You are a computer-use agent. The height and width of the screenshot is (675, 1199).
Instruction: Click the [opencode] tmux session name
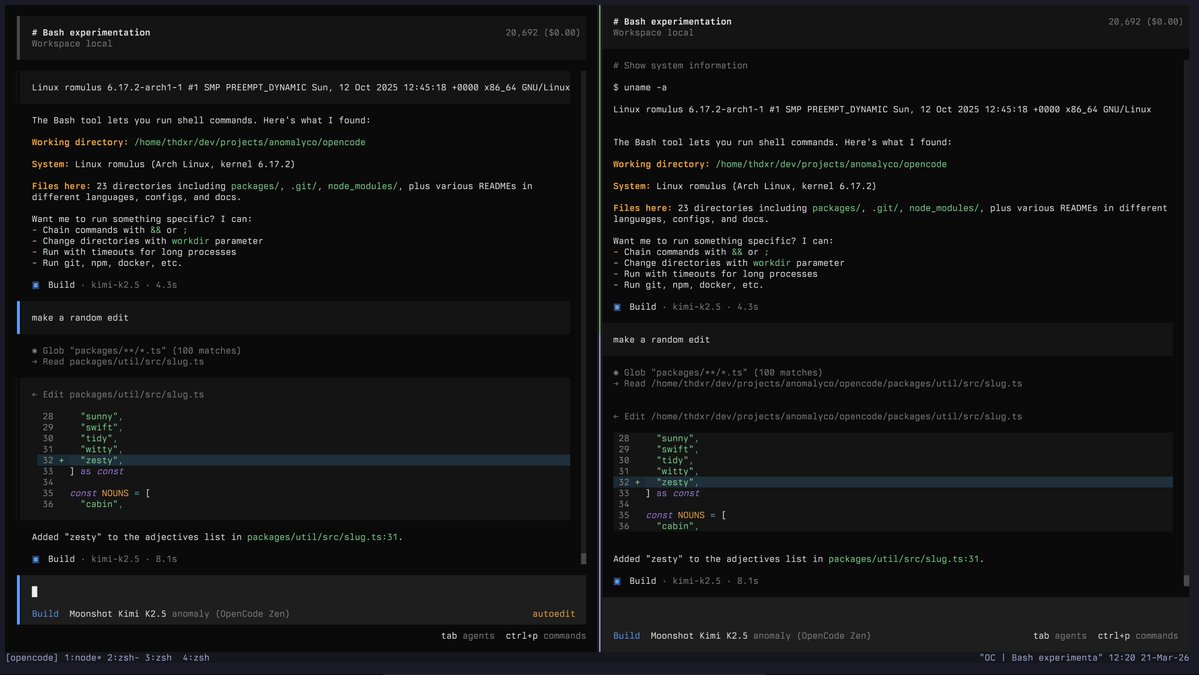tap(32, 657)
